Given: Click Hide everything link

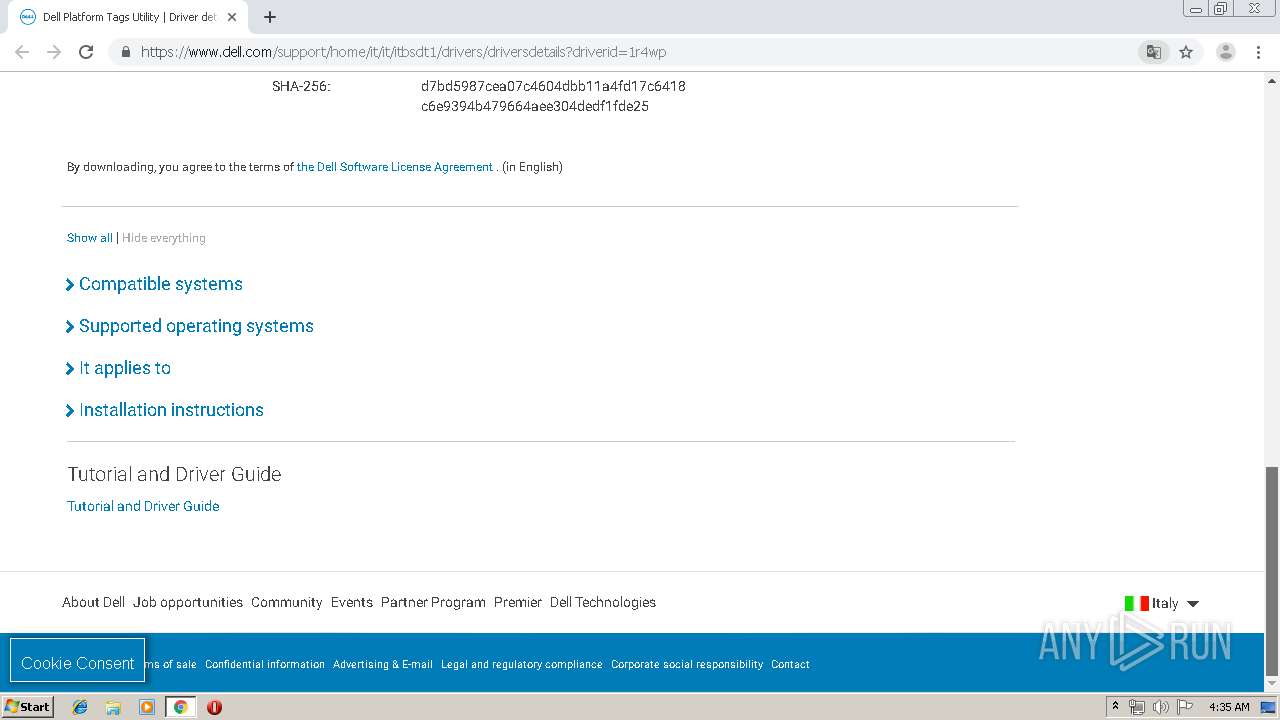Looking at the screenshot, I should (x=164, y=238).
